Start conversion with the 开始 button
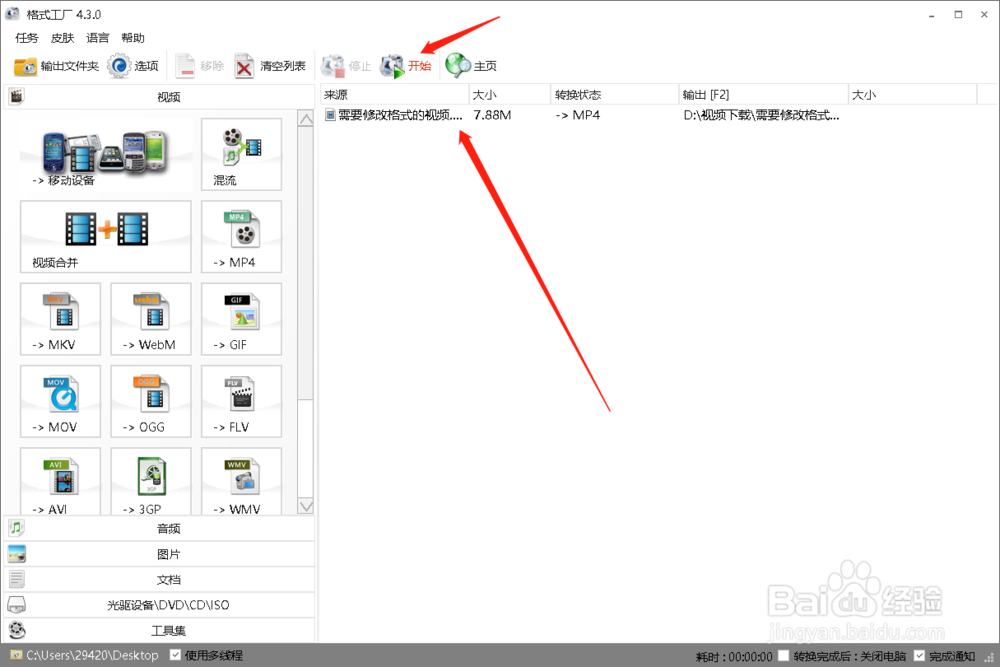The width and height of the screenshot is (1000, 667). tap(406, 66)
